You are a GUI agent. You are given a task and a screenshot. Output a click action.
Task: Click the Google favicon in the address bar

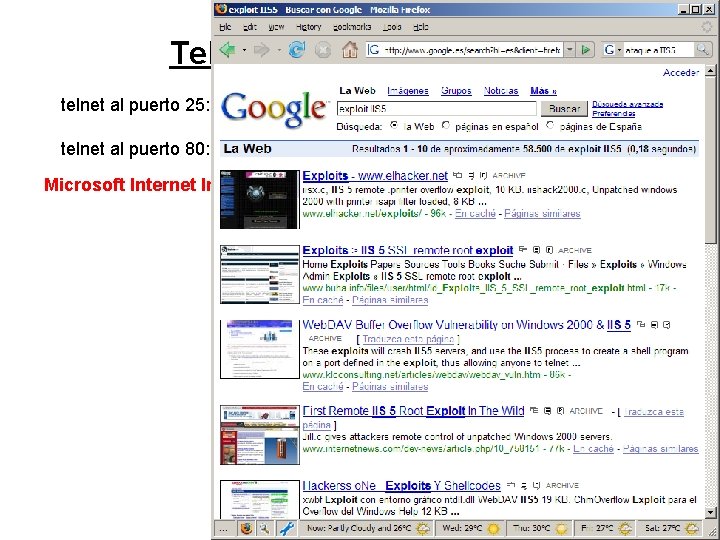[x=374, y=50]
